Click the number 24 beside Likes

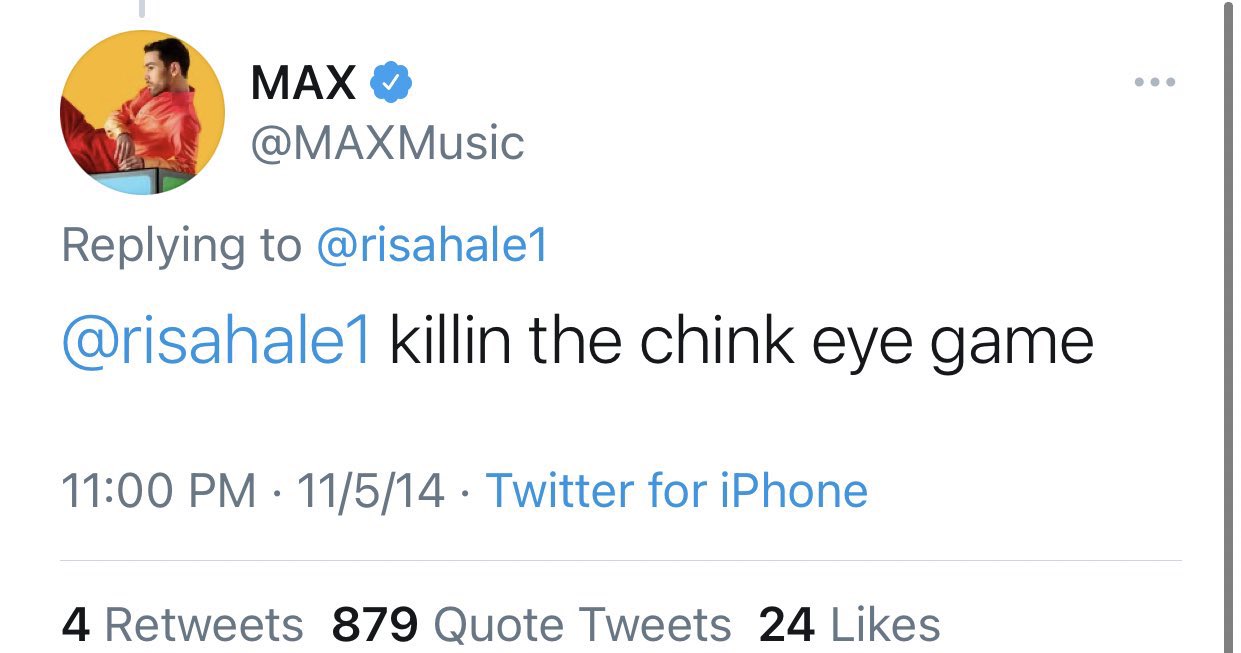(787, 625)
